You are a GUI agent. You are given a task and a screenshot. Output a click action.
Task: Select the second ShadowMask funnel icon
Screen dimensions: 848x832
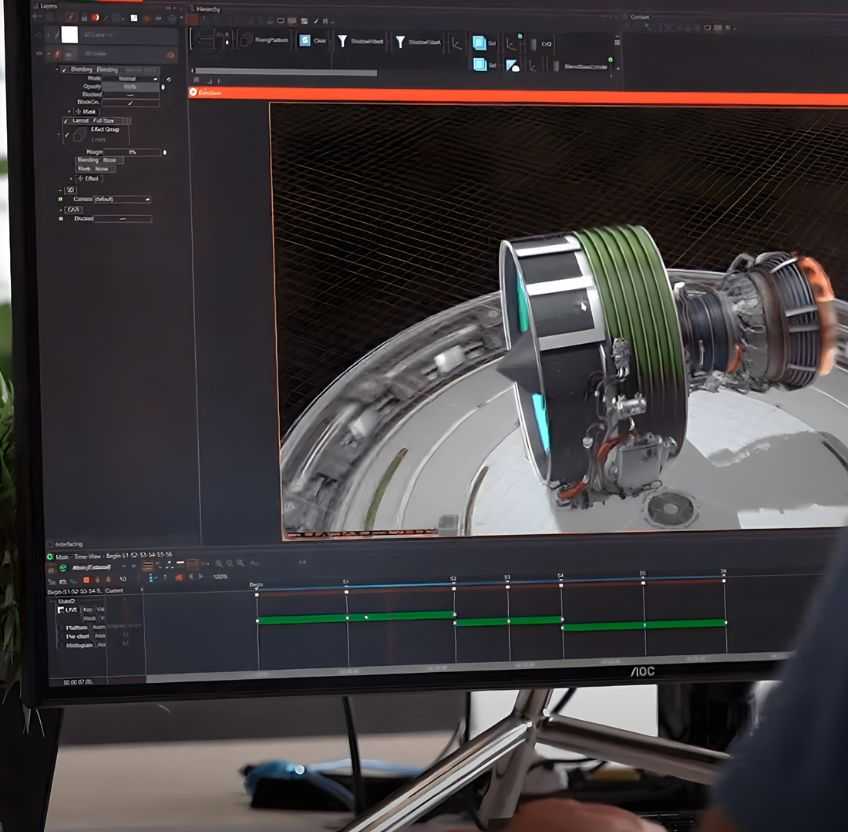pyautogui.click(x=401, y=42)
